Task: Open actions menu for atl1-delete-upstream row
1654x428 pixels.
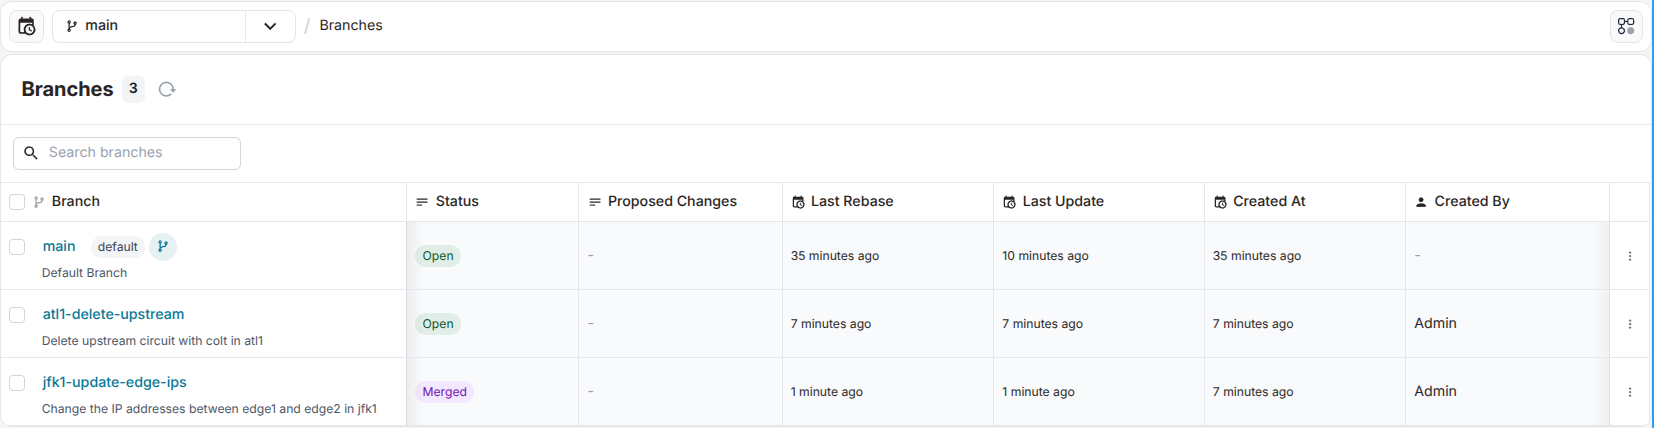Action: tap(1630, 324)
